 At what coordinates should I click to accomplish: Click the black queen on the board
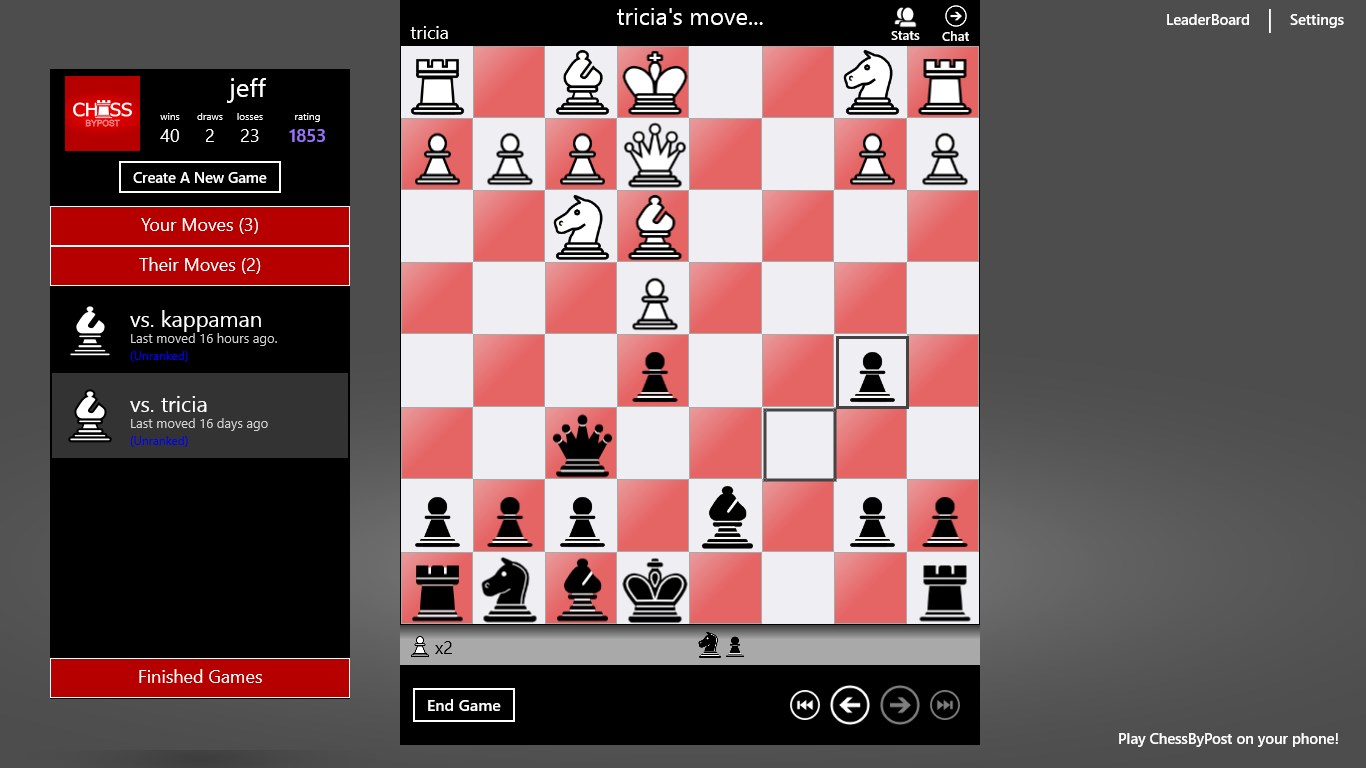click(x=582, y=445)
